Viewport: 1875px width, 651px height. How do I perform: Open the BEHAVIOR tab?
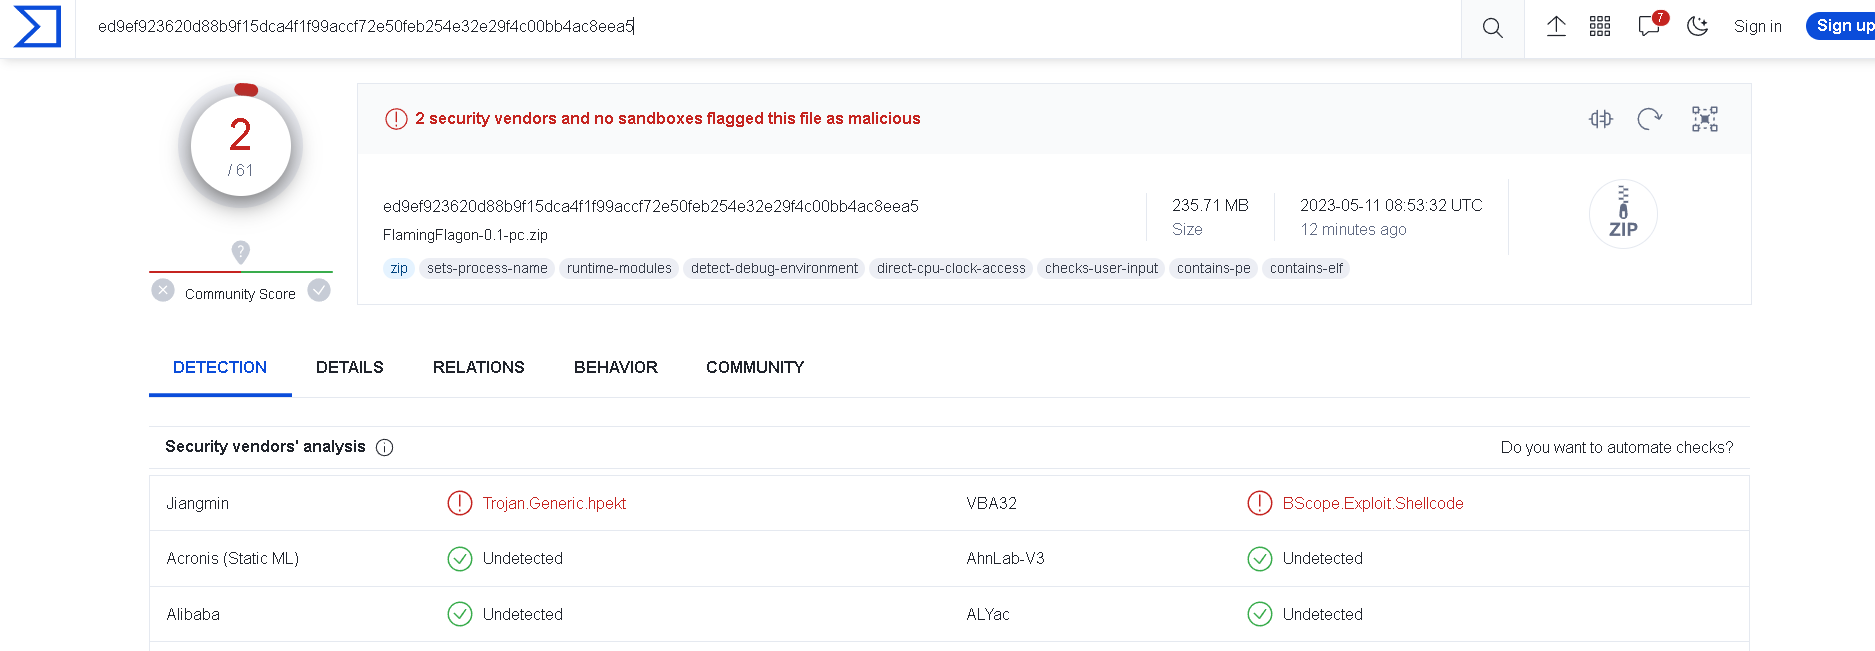pos(615,367)
